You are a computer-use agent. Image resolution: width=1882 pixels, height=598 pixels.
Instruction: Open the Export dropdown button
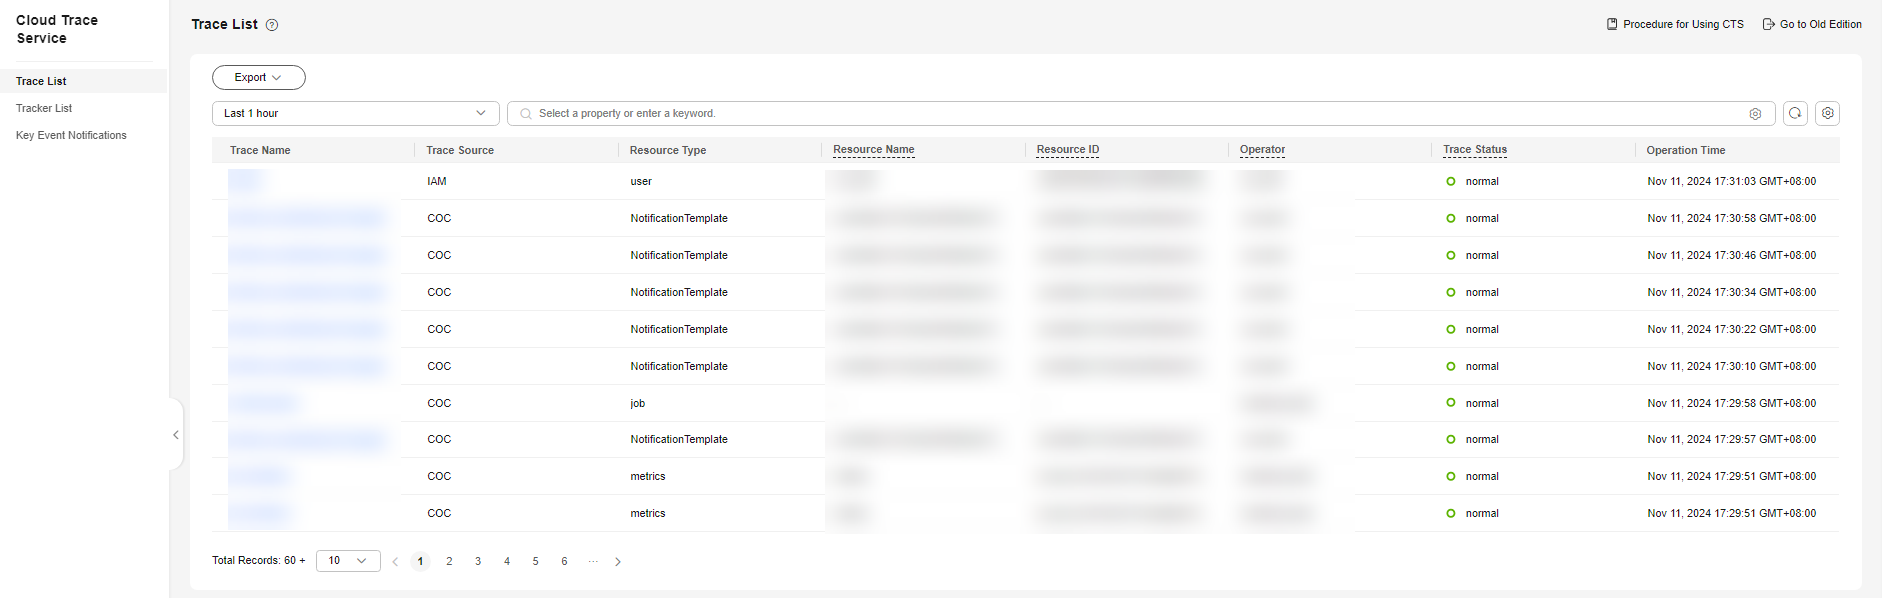pyautogui.click(x=259, y=77)
